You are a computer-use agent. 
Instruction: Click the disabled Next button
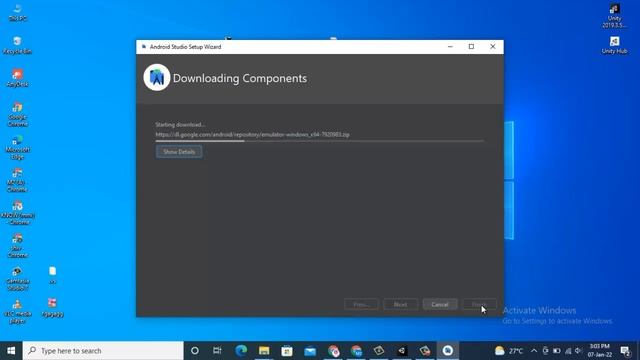[x=400, y=304]
